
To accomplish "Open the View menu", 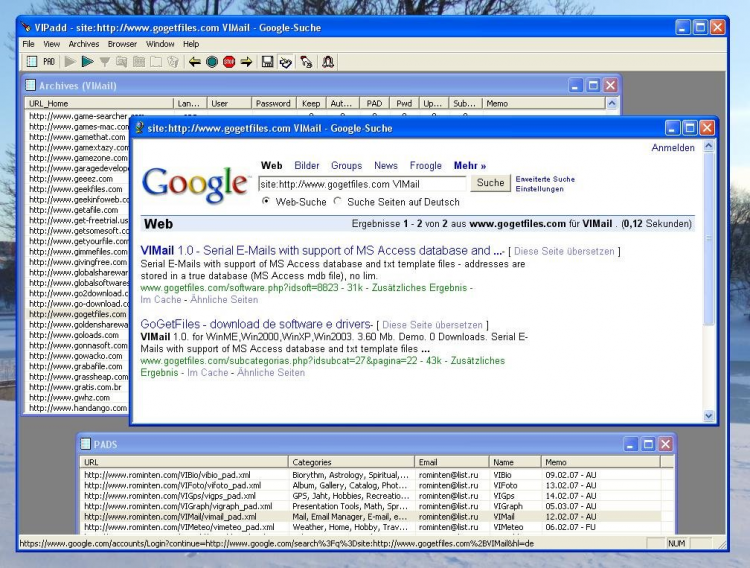I will pyautogui.click(x=52, y=44).
